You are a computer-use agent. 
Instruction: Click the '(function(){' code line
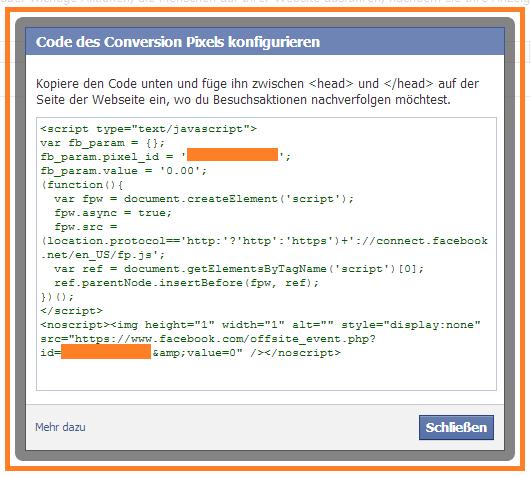click(x=82, y=185)
